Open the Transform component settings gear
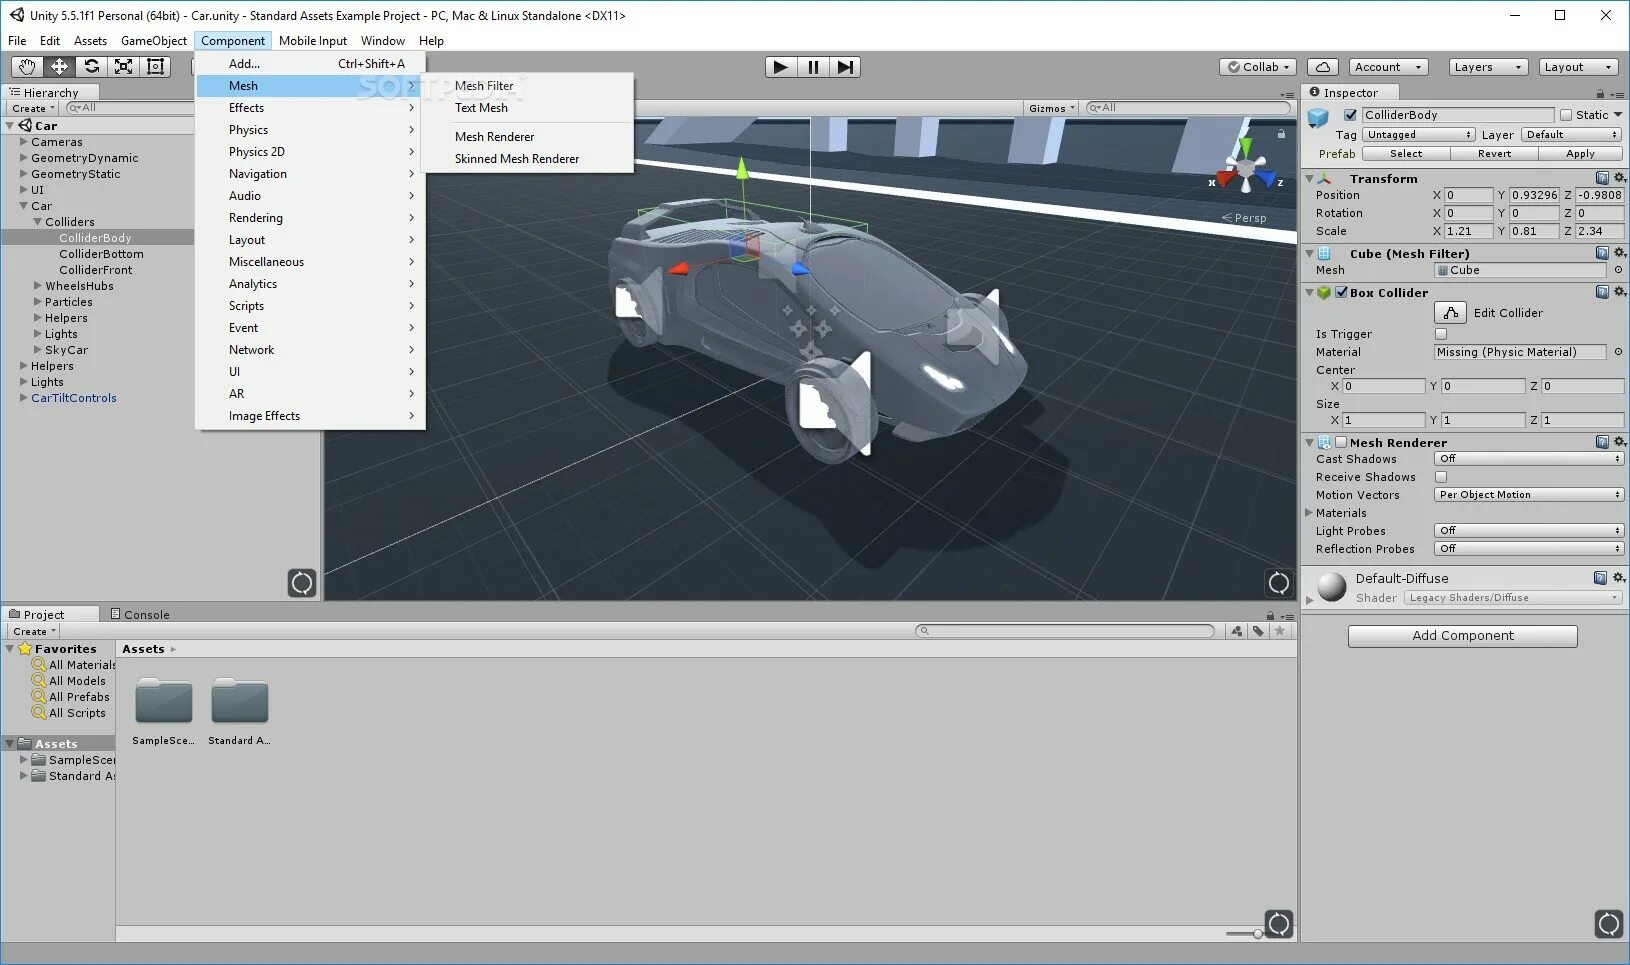The image size is (1630, 965). pyautogui.click(x=1620, y=178)
